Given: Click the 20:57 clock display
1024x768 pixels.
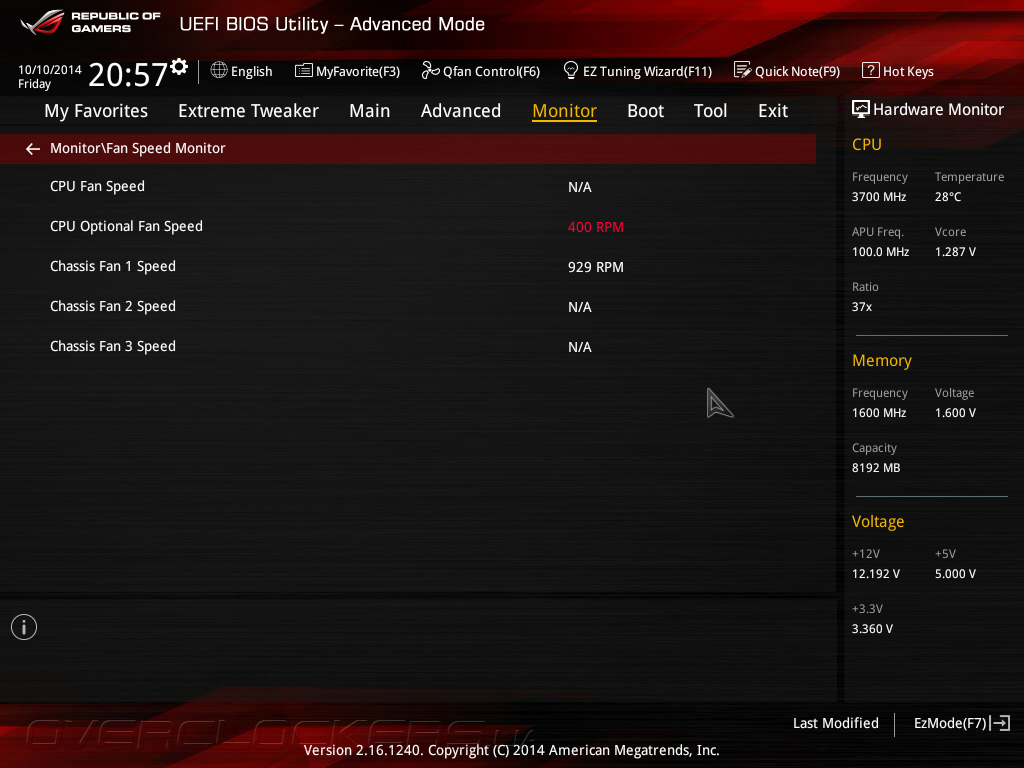Looking at the screenshot, I should (128, 75).
